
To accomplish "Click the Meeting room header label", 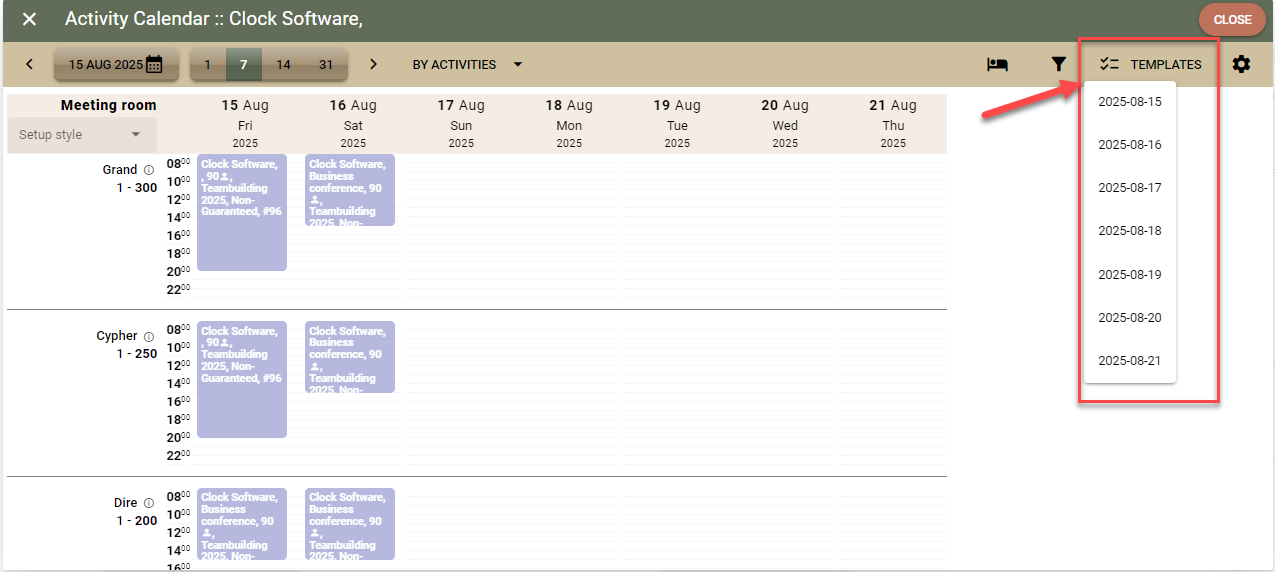I will [x=108, y=105].
